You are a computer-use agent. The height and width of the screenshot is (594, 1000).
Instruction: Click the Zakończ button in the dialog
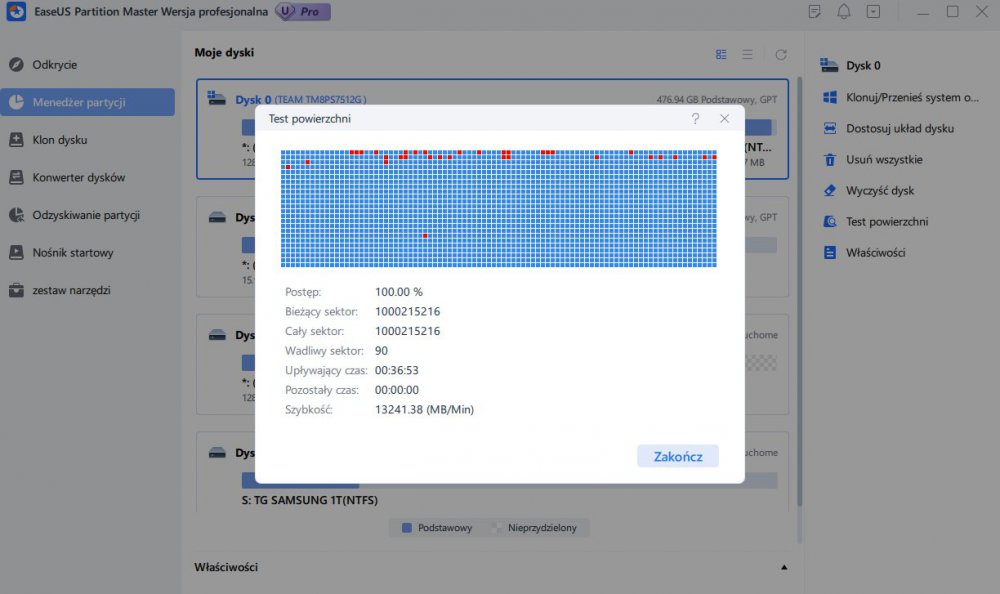point(678,456)
